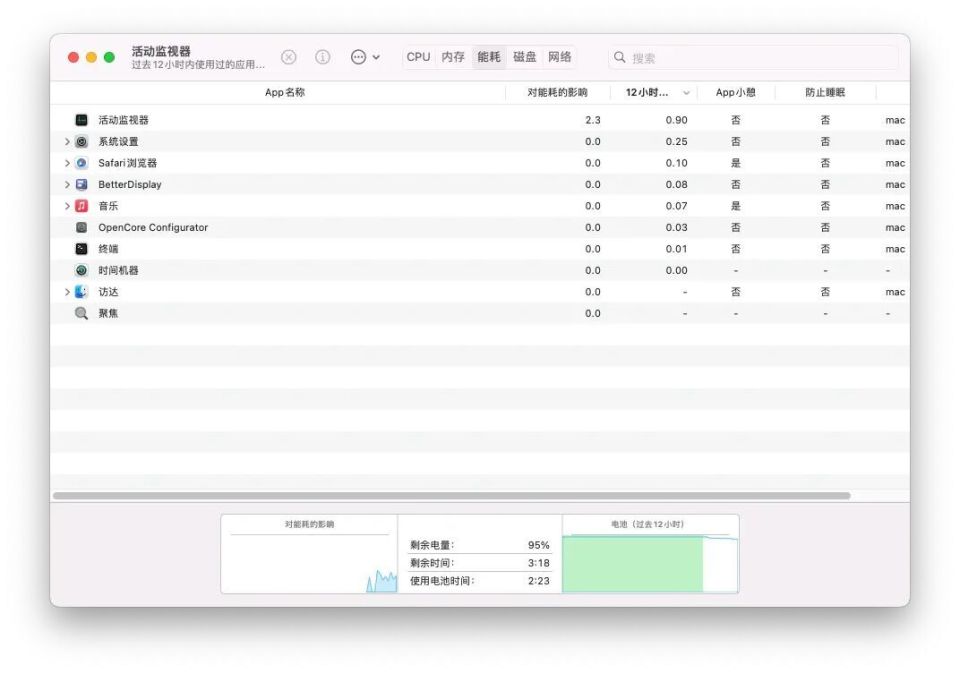Switch to the 内存 tab

click(x=453, y=57)
